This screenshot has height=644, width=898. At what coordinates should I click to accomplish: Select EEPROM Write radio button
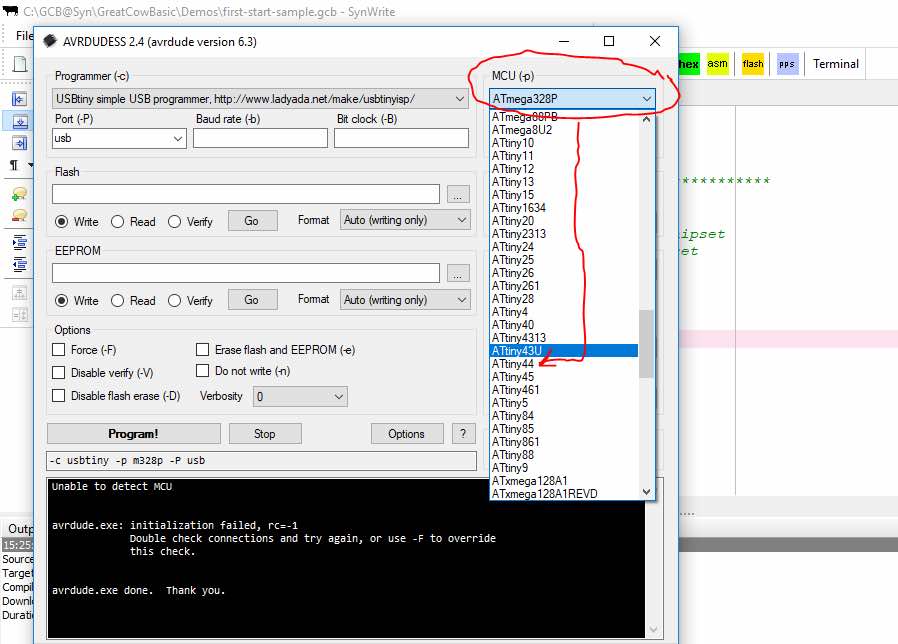coord(62,301)
